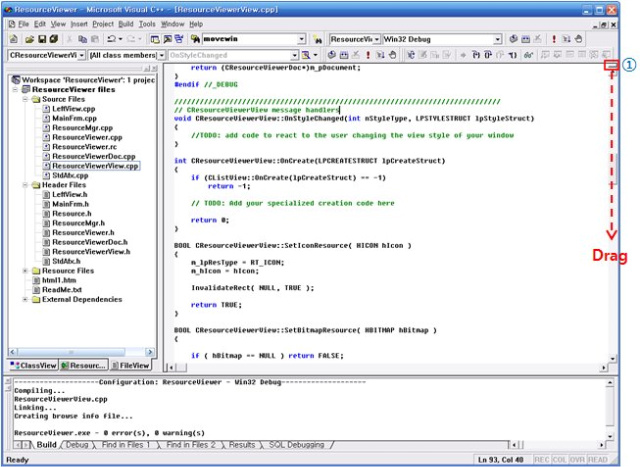Expand the External Dependencies folder
Screen dimensions: 640x467
pos(25,299)
